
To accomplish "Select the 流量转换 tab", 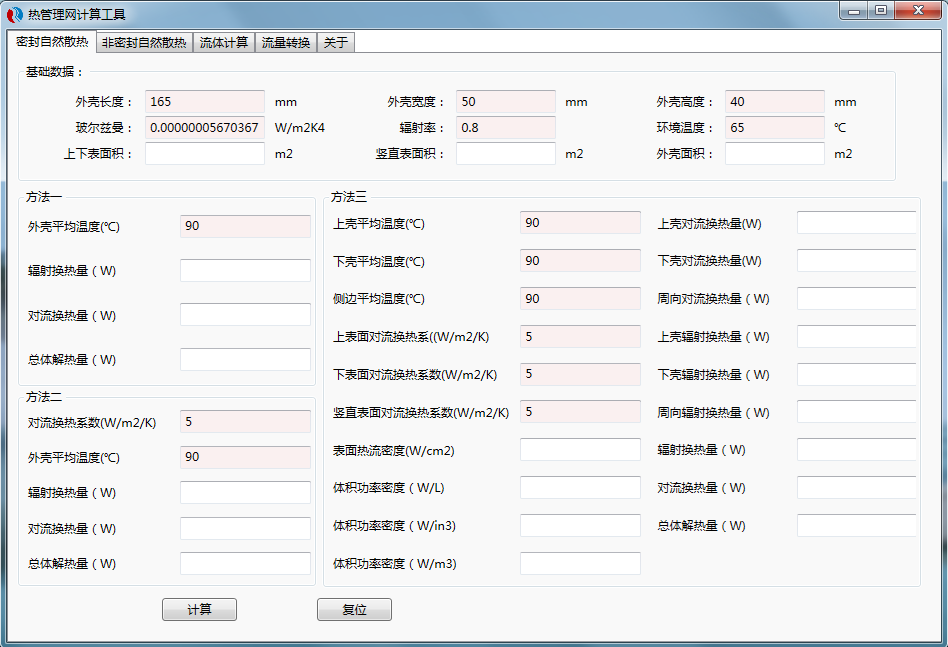I will point(285,42).
